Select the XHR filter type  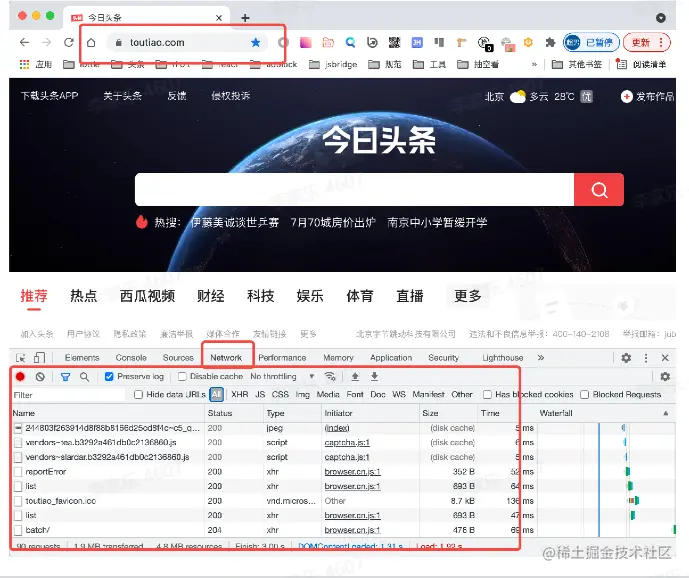(x=239, y=395)
